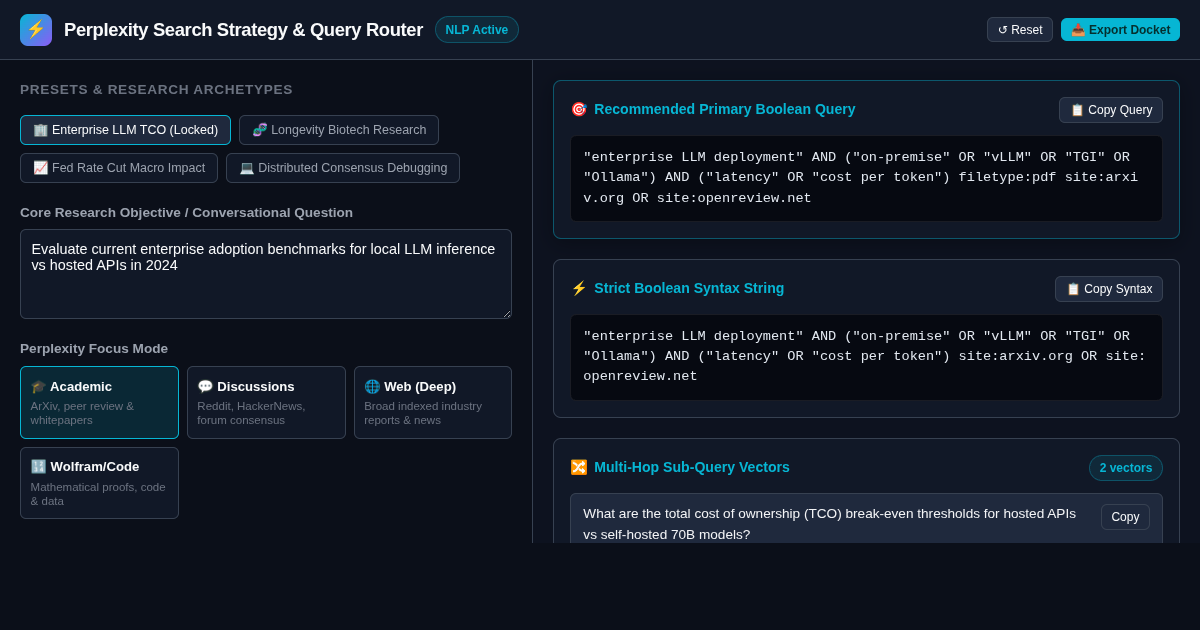Reset the query router
The image size is (1200, 630).
[1020, 30]
